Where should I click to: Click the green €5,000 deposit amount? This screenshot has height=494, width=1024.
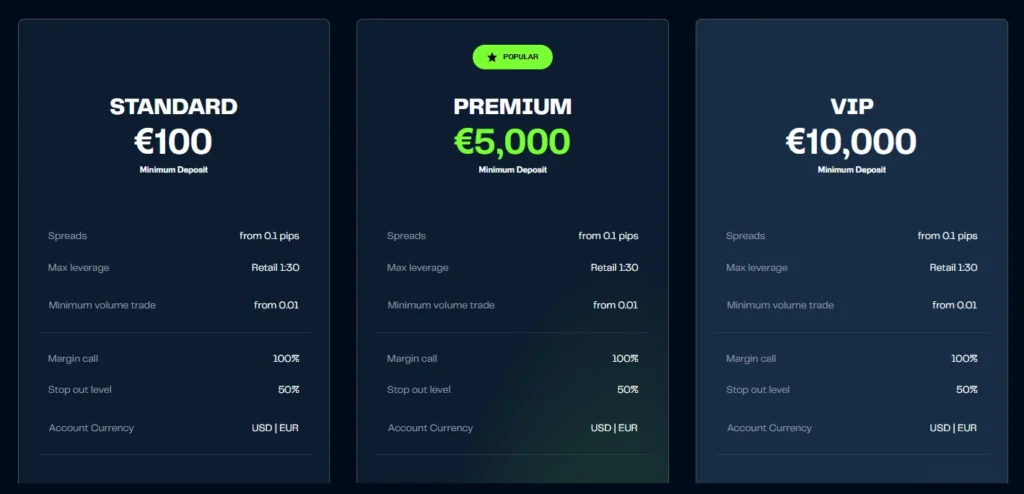tap(512, 142)
